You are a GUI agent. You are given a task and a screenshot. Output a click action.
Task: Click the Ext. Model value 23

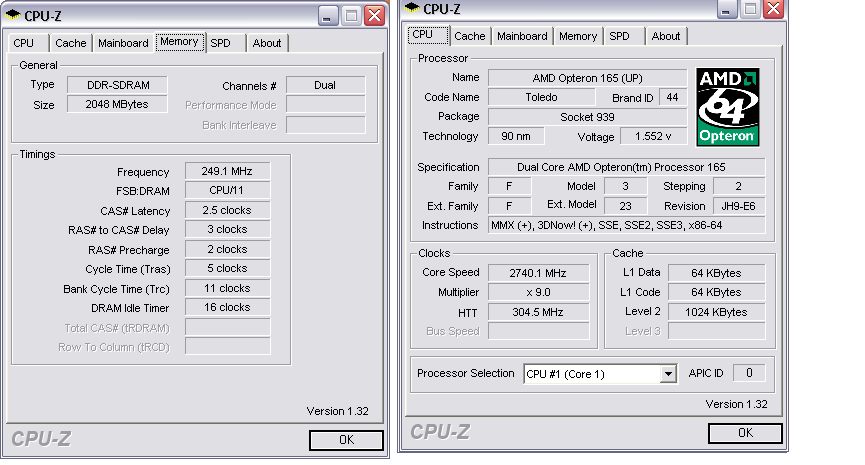click(626, 206)
